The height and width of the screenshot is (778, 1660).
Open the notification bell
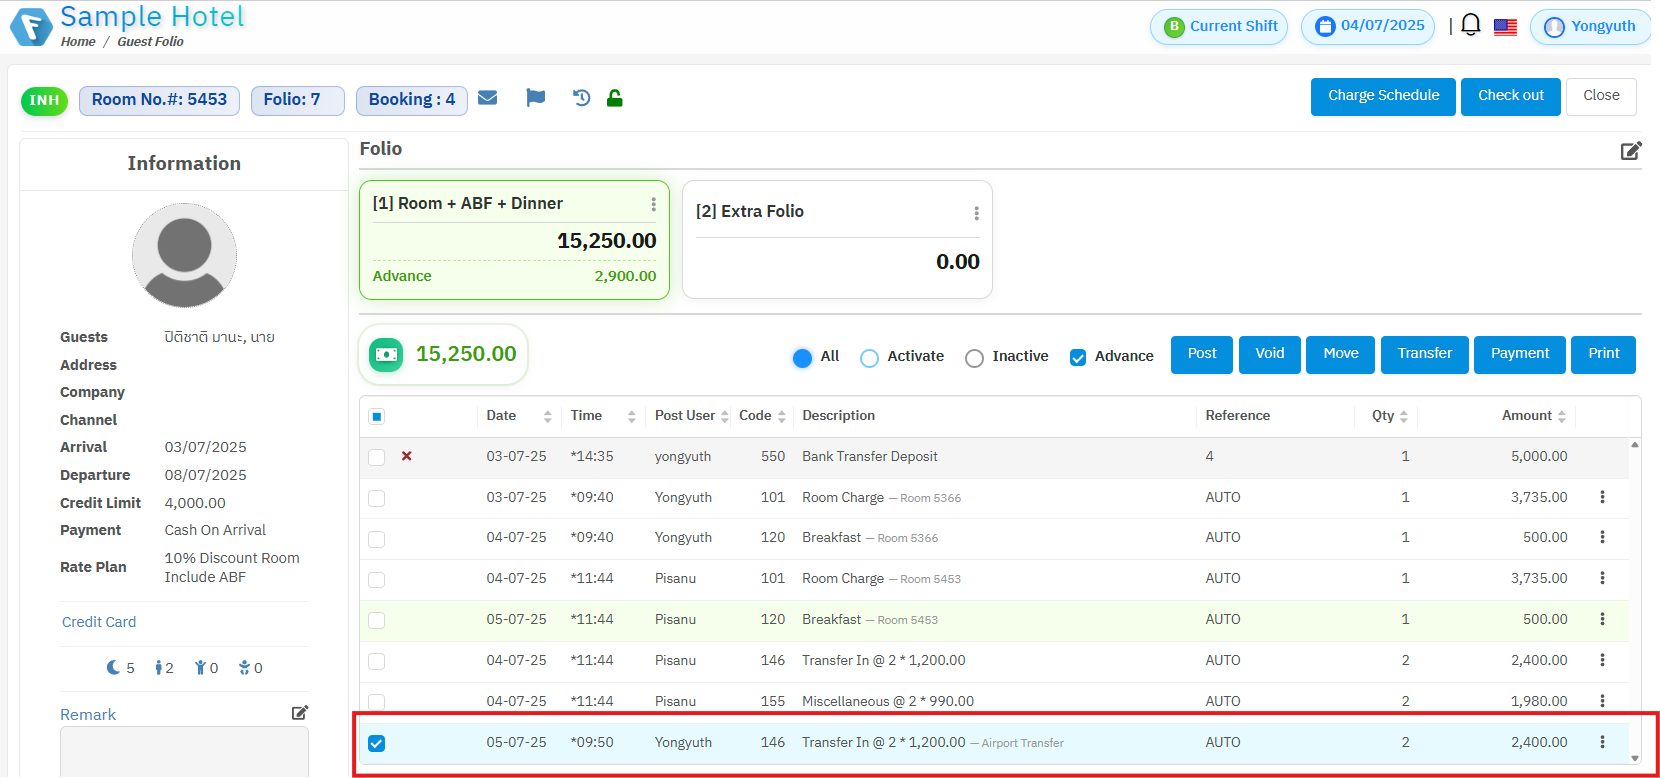(1470, 25)
